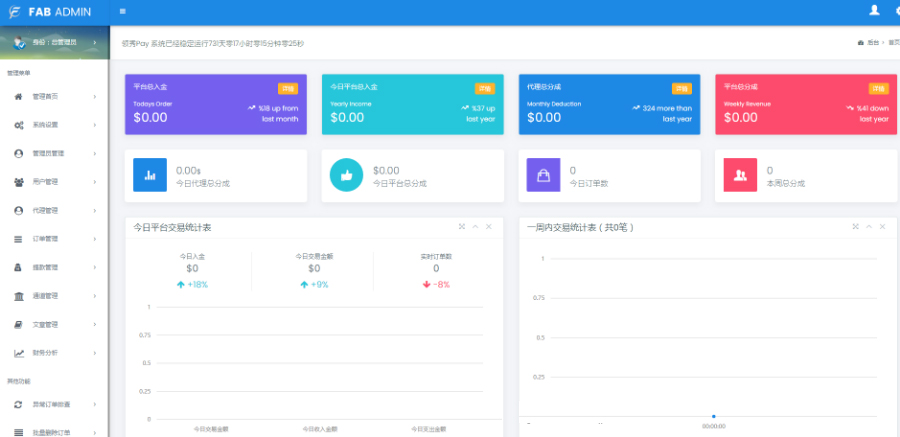Click the purple shopping bag tile icon

[543, 175]
